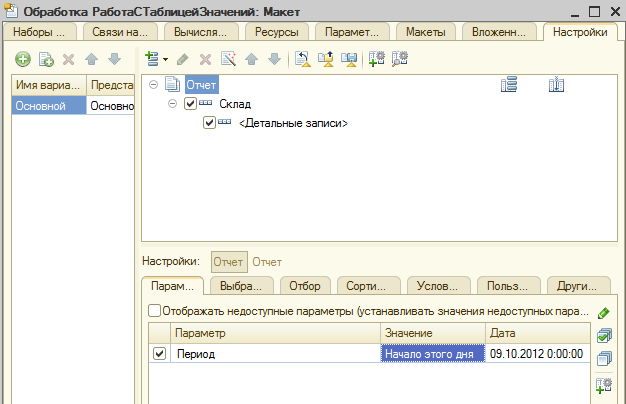Screen dimensions: 626x404
Task: Select the Склад grouping row
Action: pyautogui.click(x=235, y=104)
